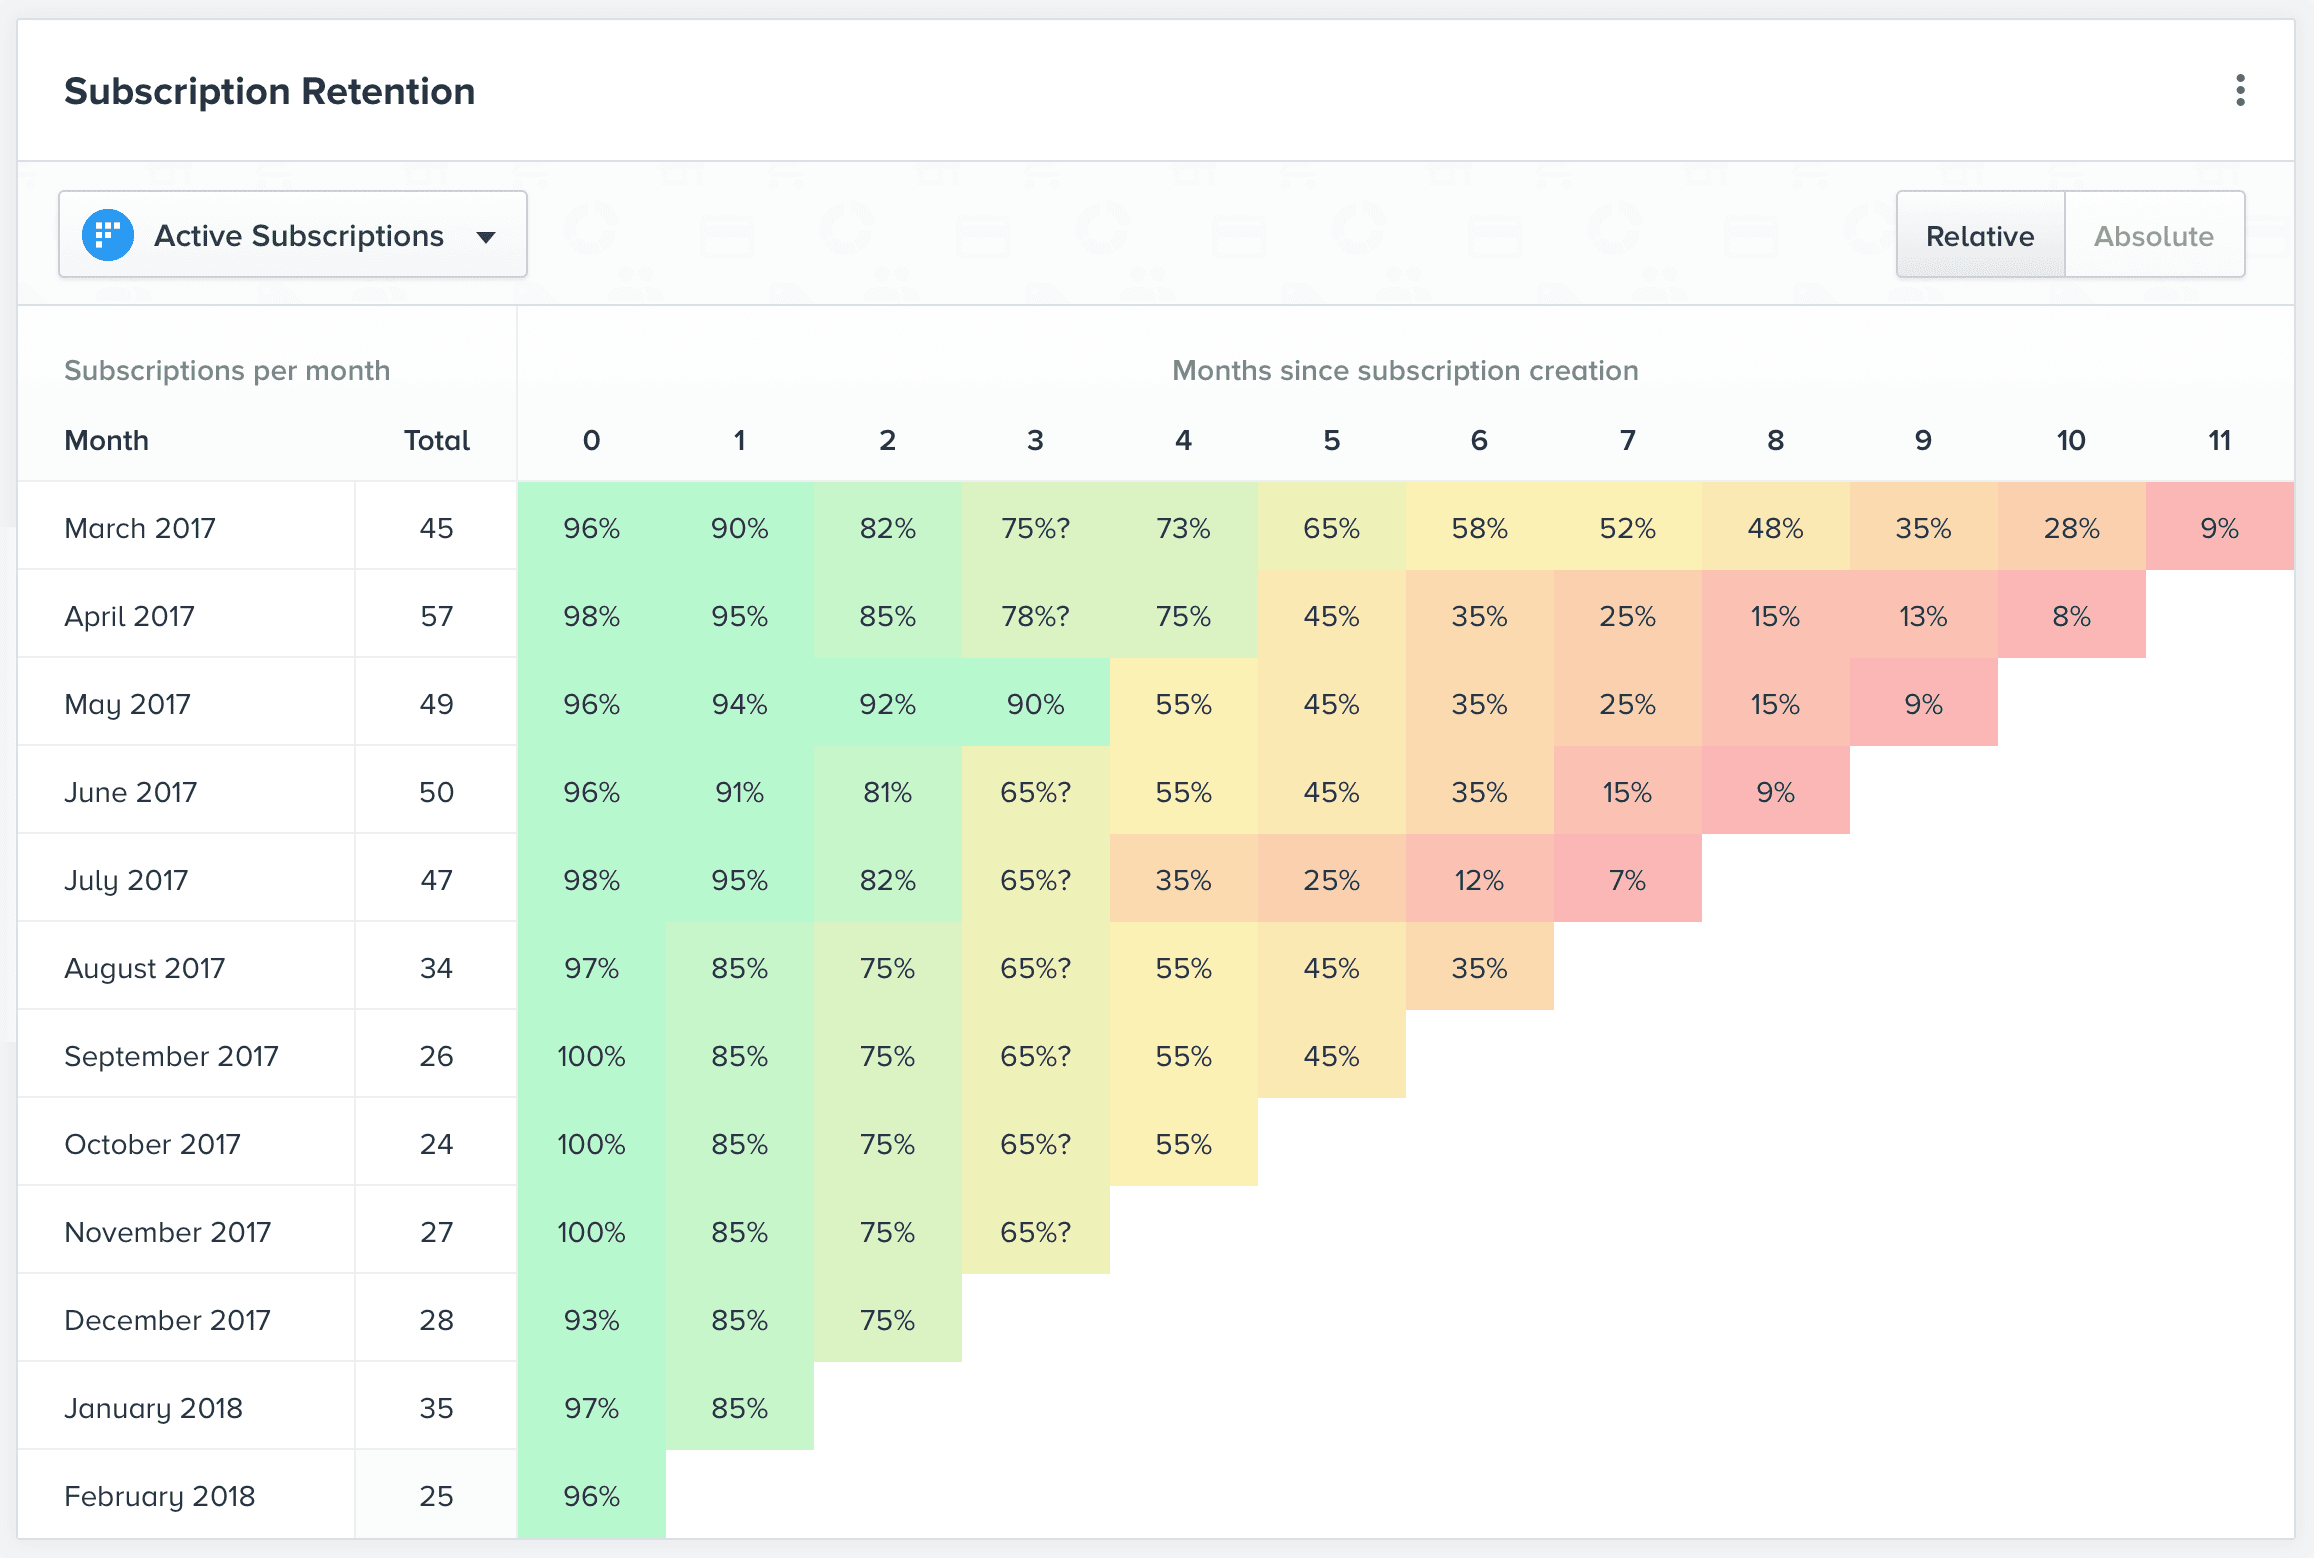Select the April 2017 row label
This screenshot has width=2314, height=1558.
pos(130,616)
